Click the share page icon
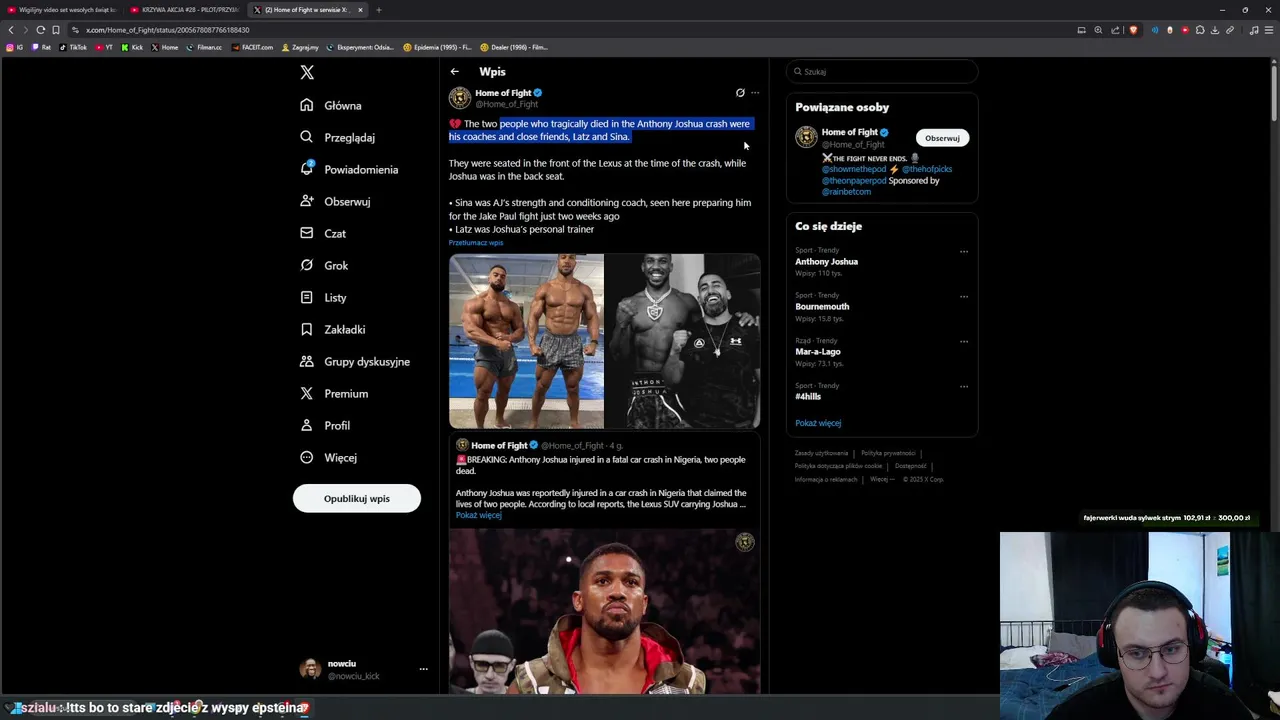This screenshot has width=1280, height=720. coord(1115,30)
